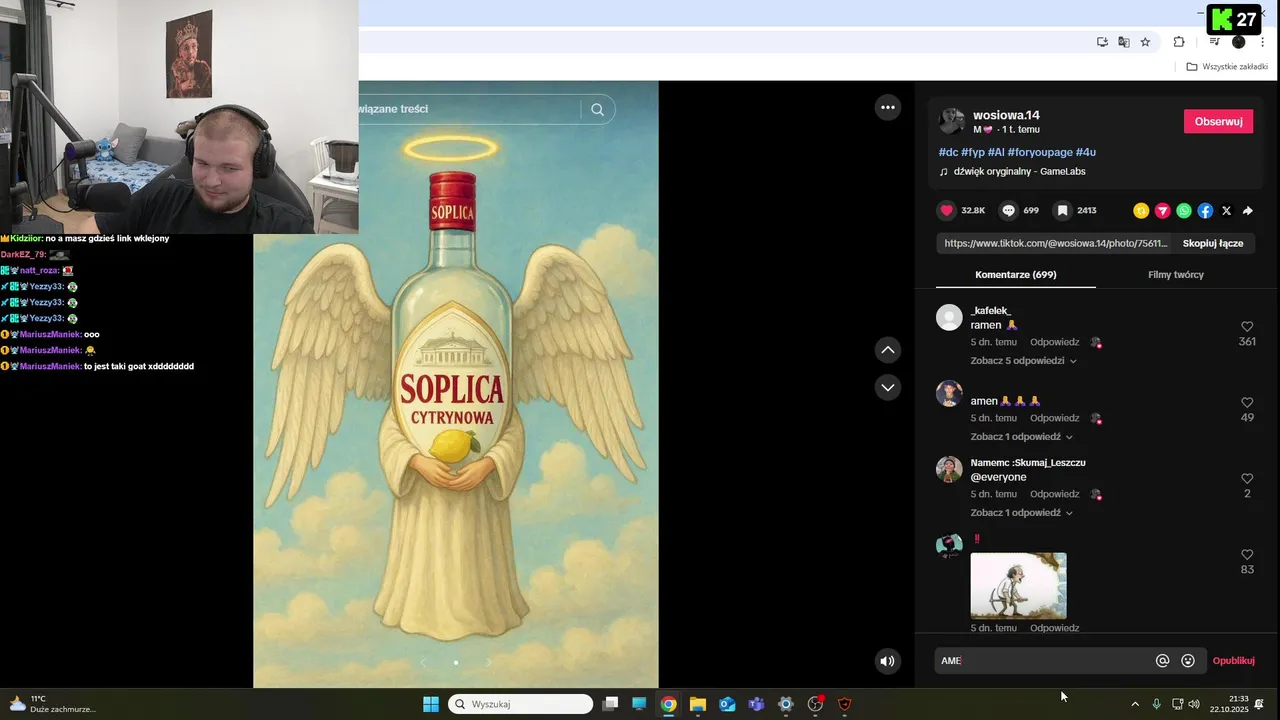Screen dimensions: 1280x720
Task: Like the image comment with 83 likes
Action: pyautogui.click(x=1247, y=555)
